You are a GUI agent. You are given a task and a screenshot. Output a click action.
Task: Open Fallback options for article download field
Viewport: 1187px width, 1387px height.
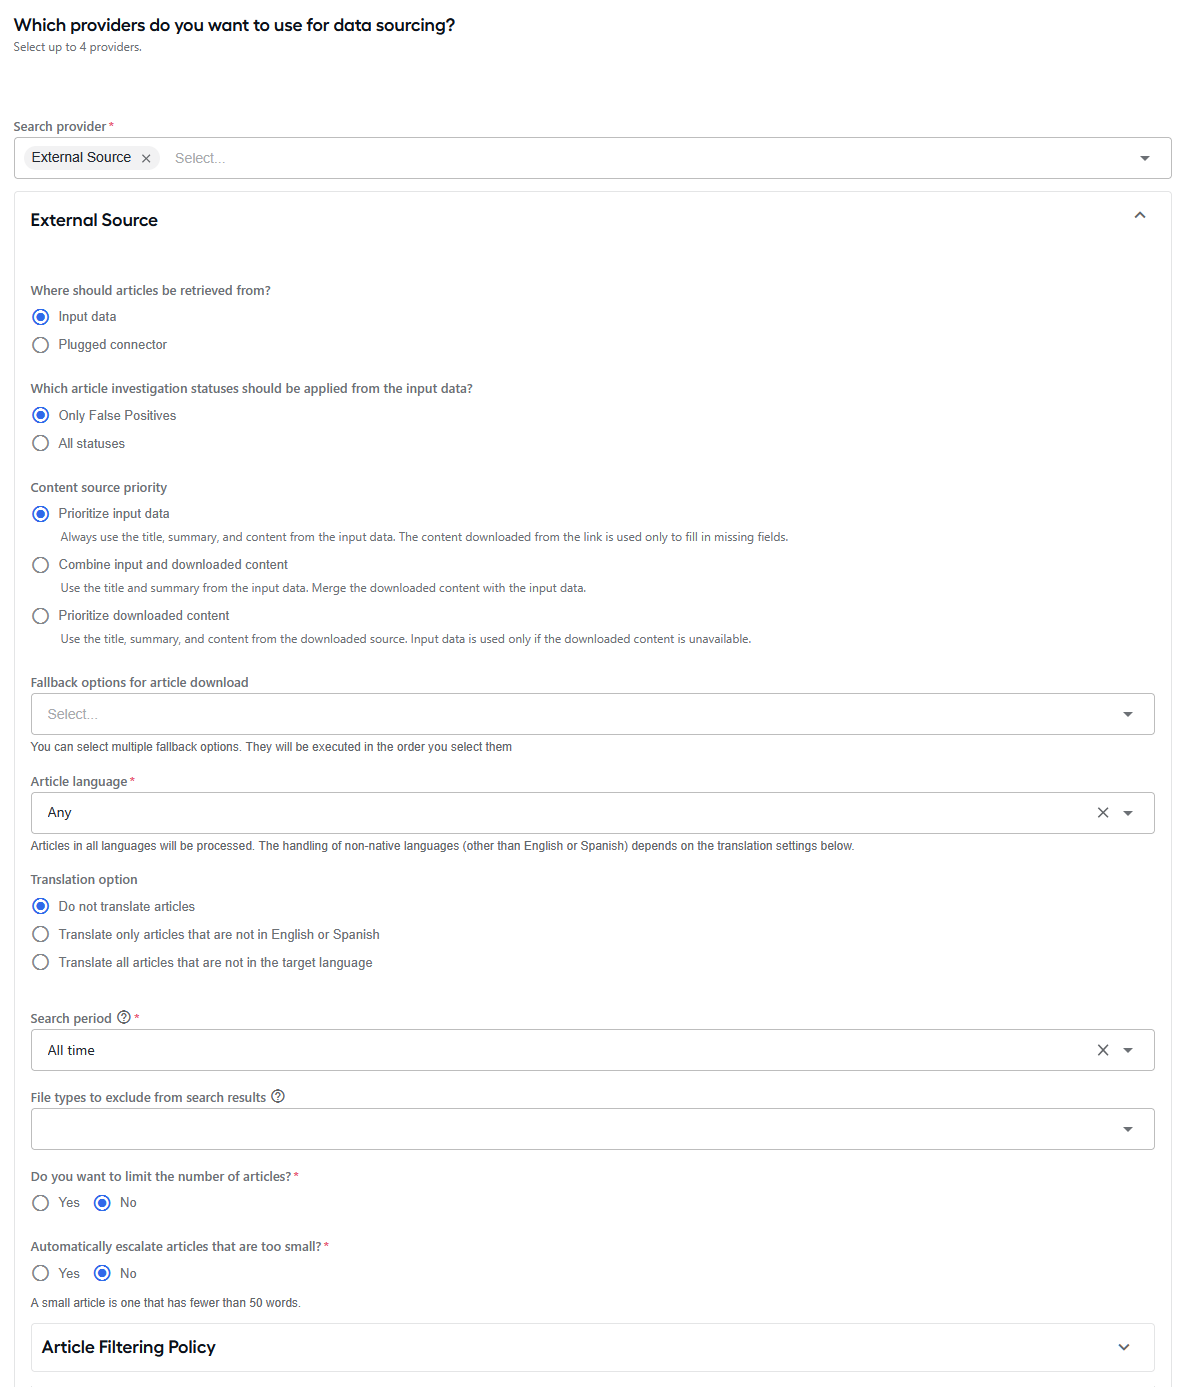[x=592, y=714]
